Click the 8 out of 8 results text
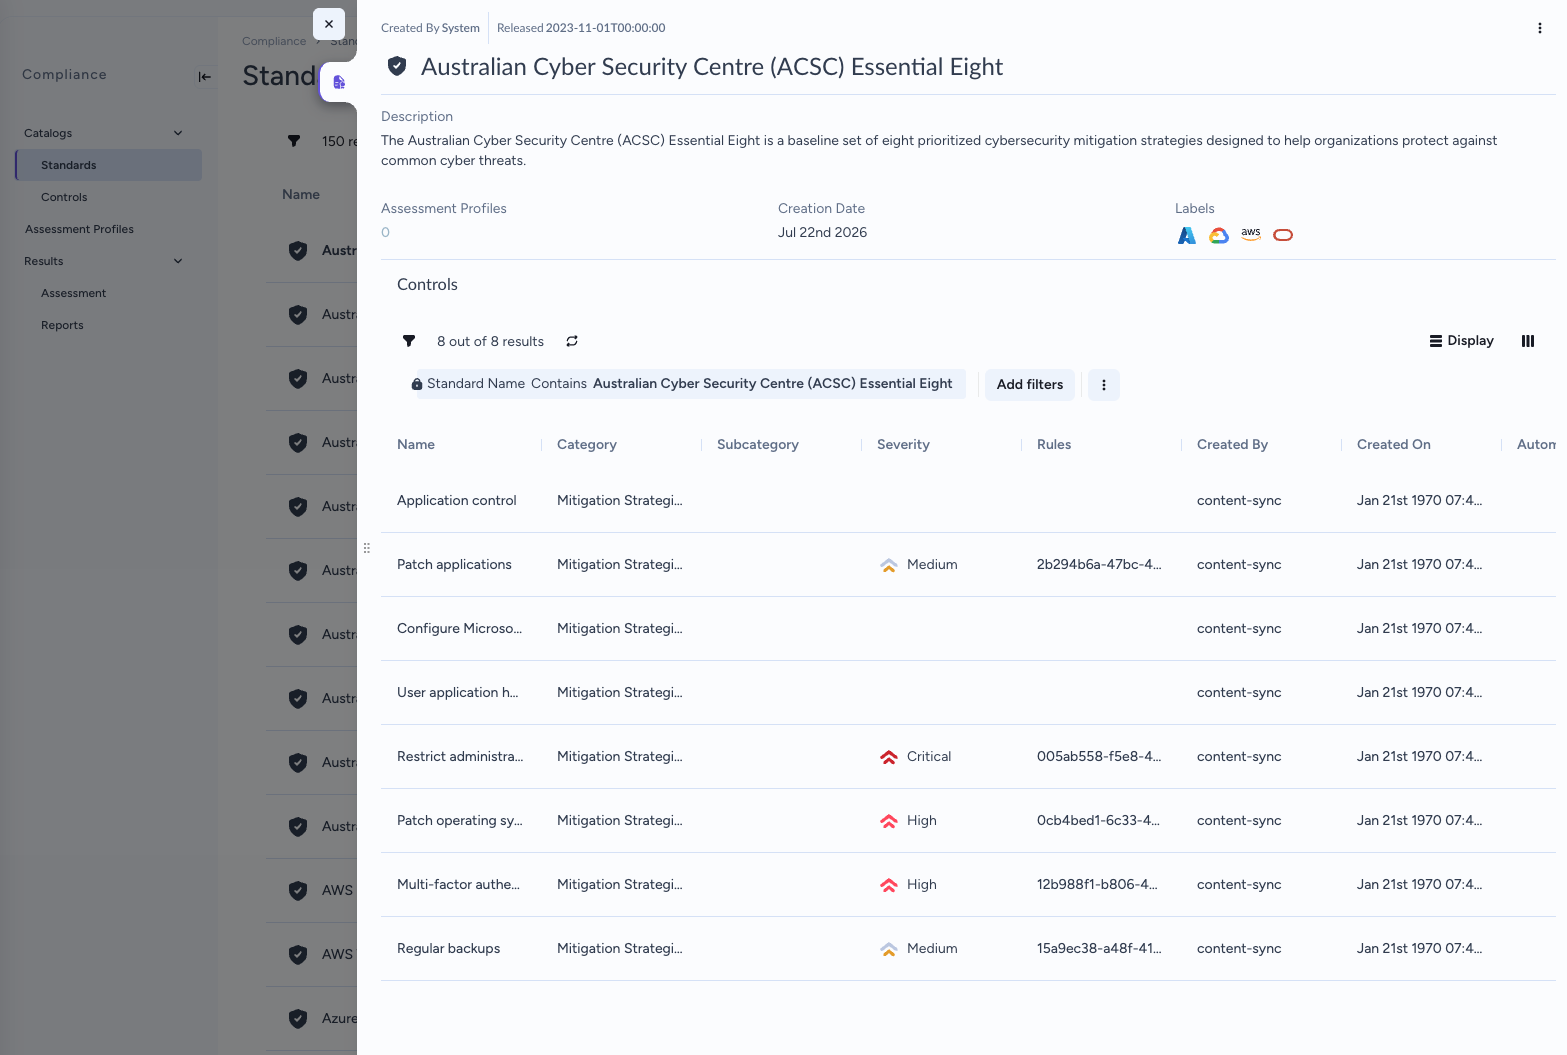Screen dimensions: 1567x1055 490,342
